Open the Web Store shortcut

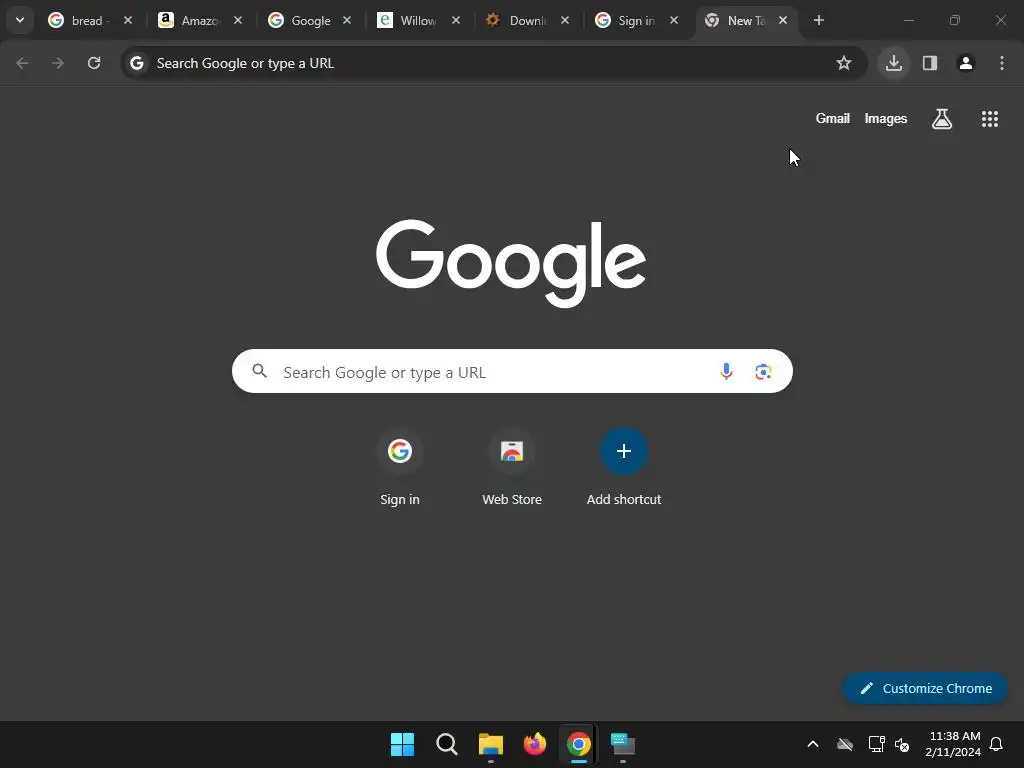click(512, 468)
